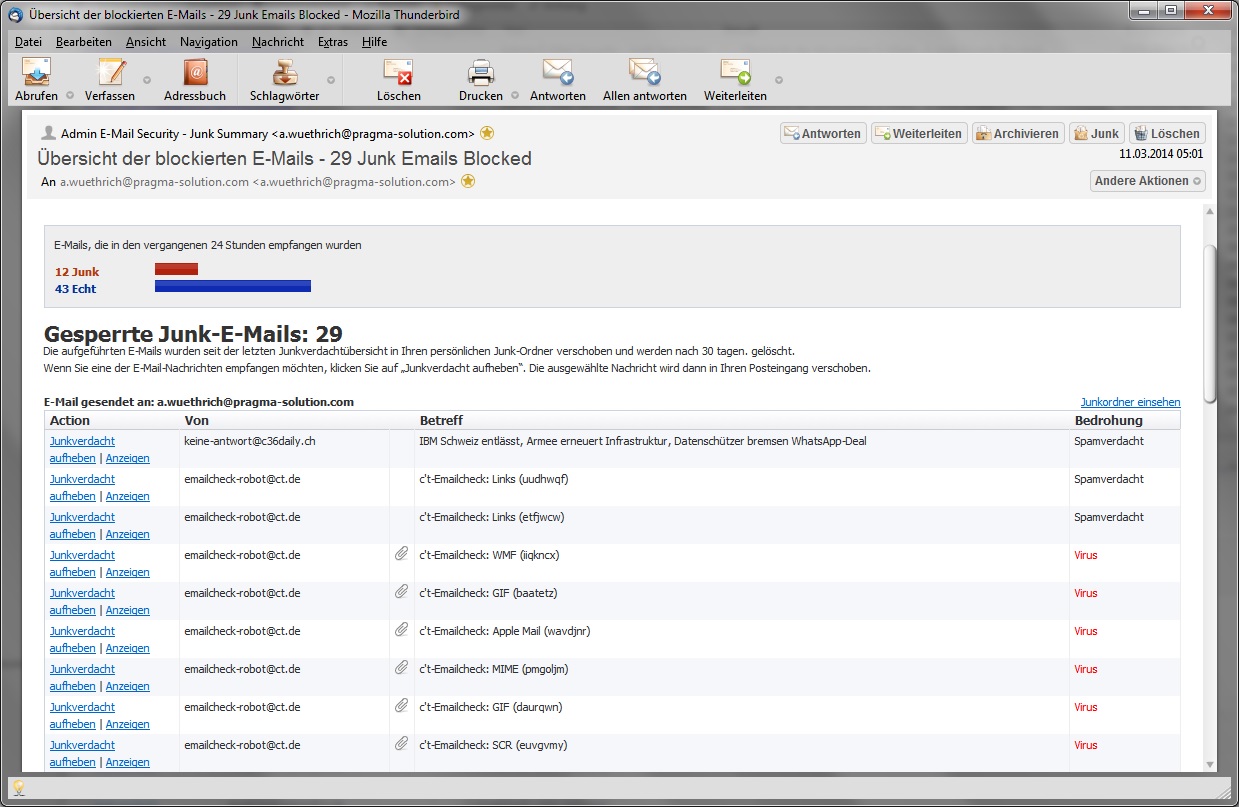Click the subject 'c't-Emailcheck: MIME (pmgoljm)'
This screenshot has width=1239, height=807.
tap(494, 669)
